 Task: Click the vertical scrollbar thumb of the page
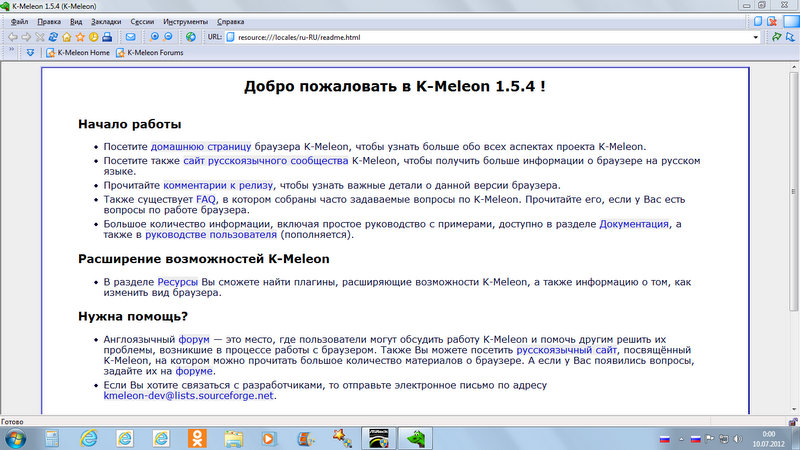pos(794,191)
